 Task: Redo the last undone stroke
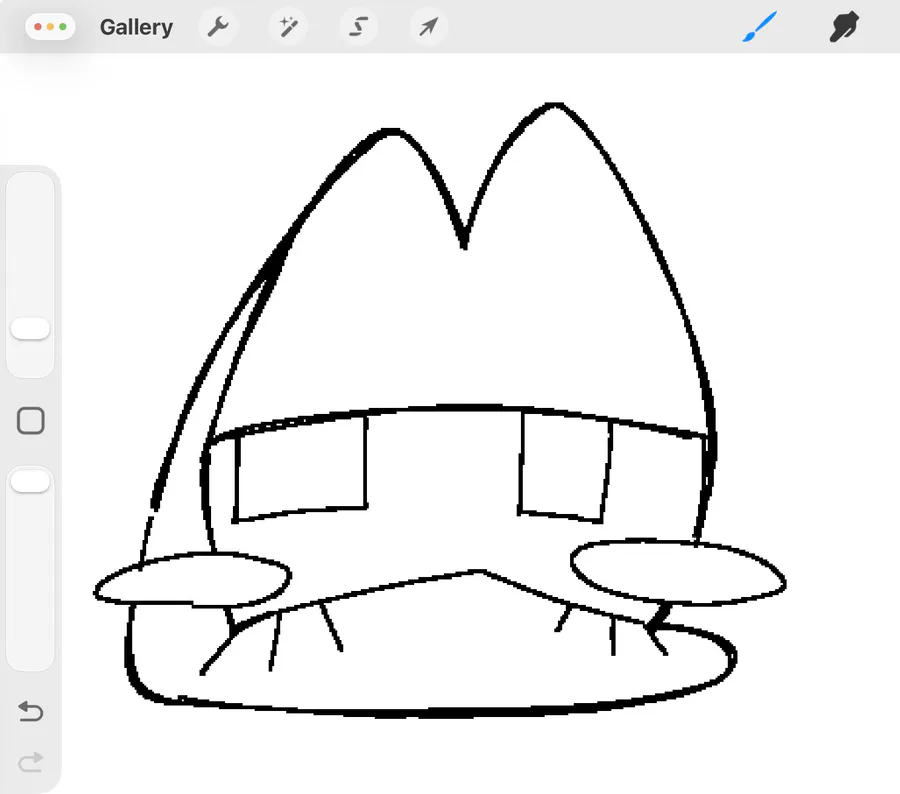pos(31,762)
